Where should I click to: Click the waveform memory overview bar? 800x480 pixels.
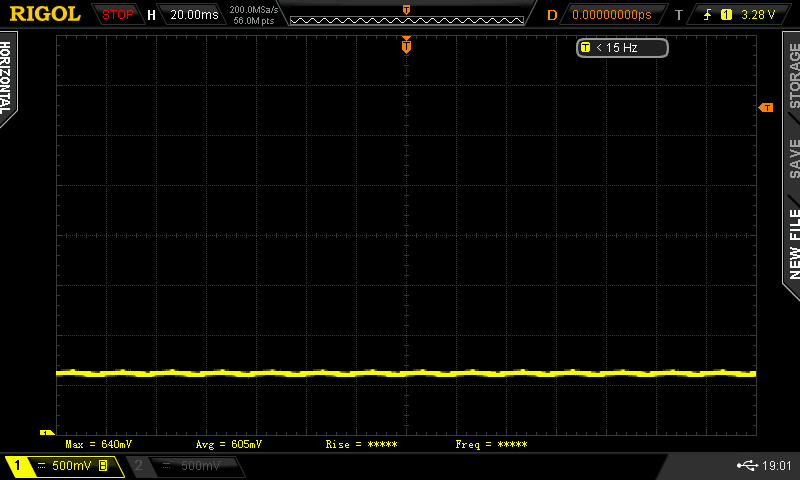coord(407,20)
